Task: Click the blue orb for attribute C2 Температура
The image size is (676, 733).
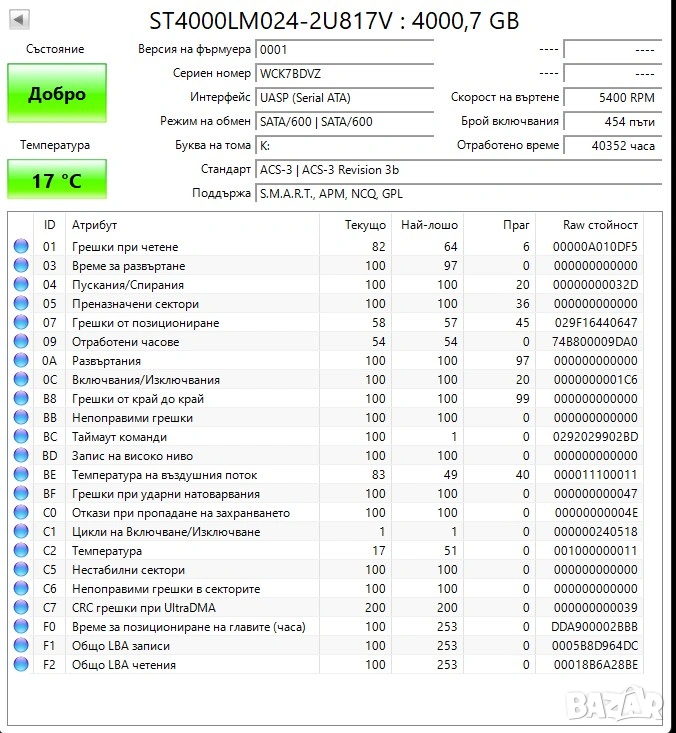Action: [21, 551]
